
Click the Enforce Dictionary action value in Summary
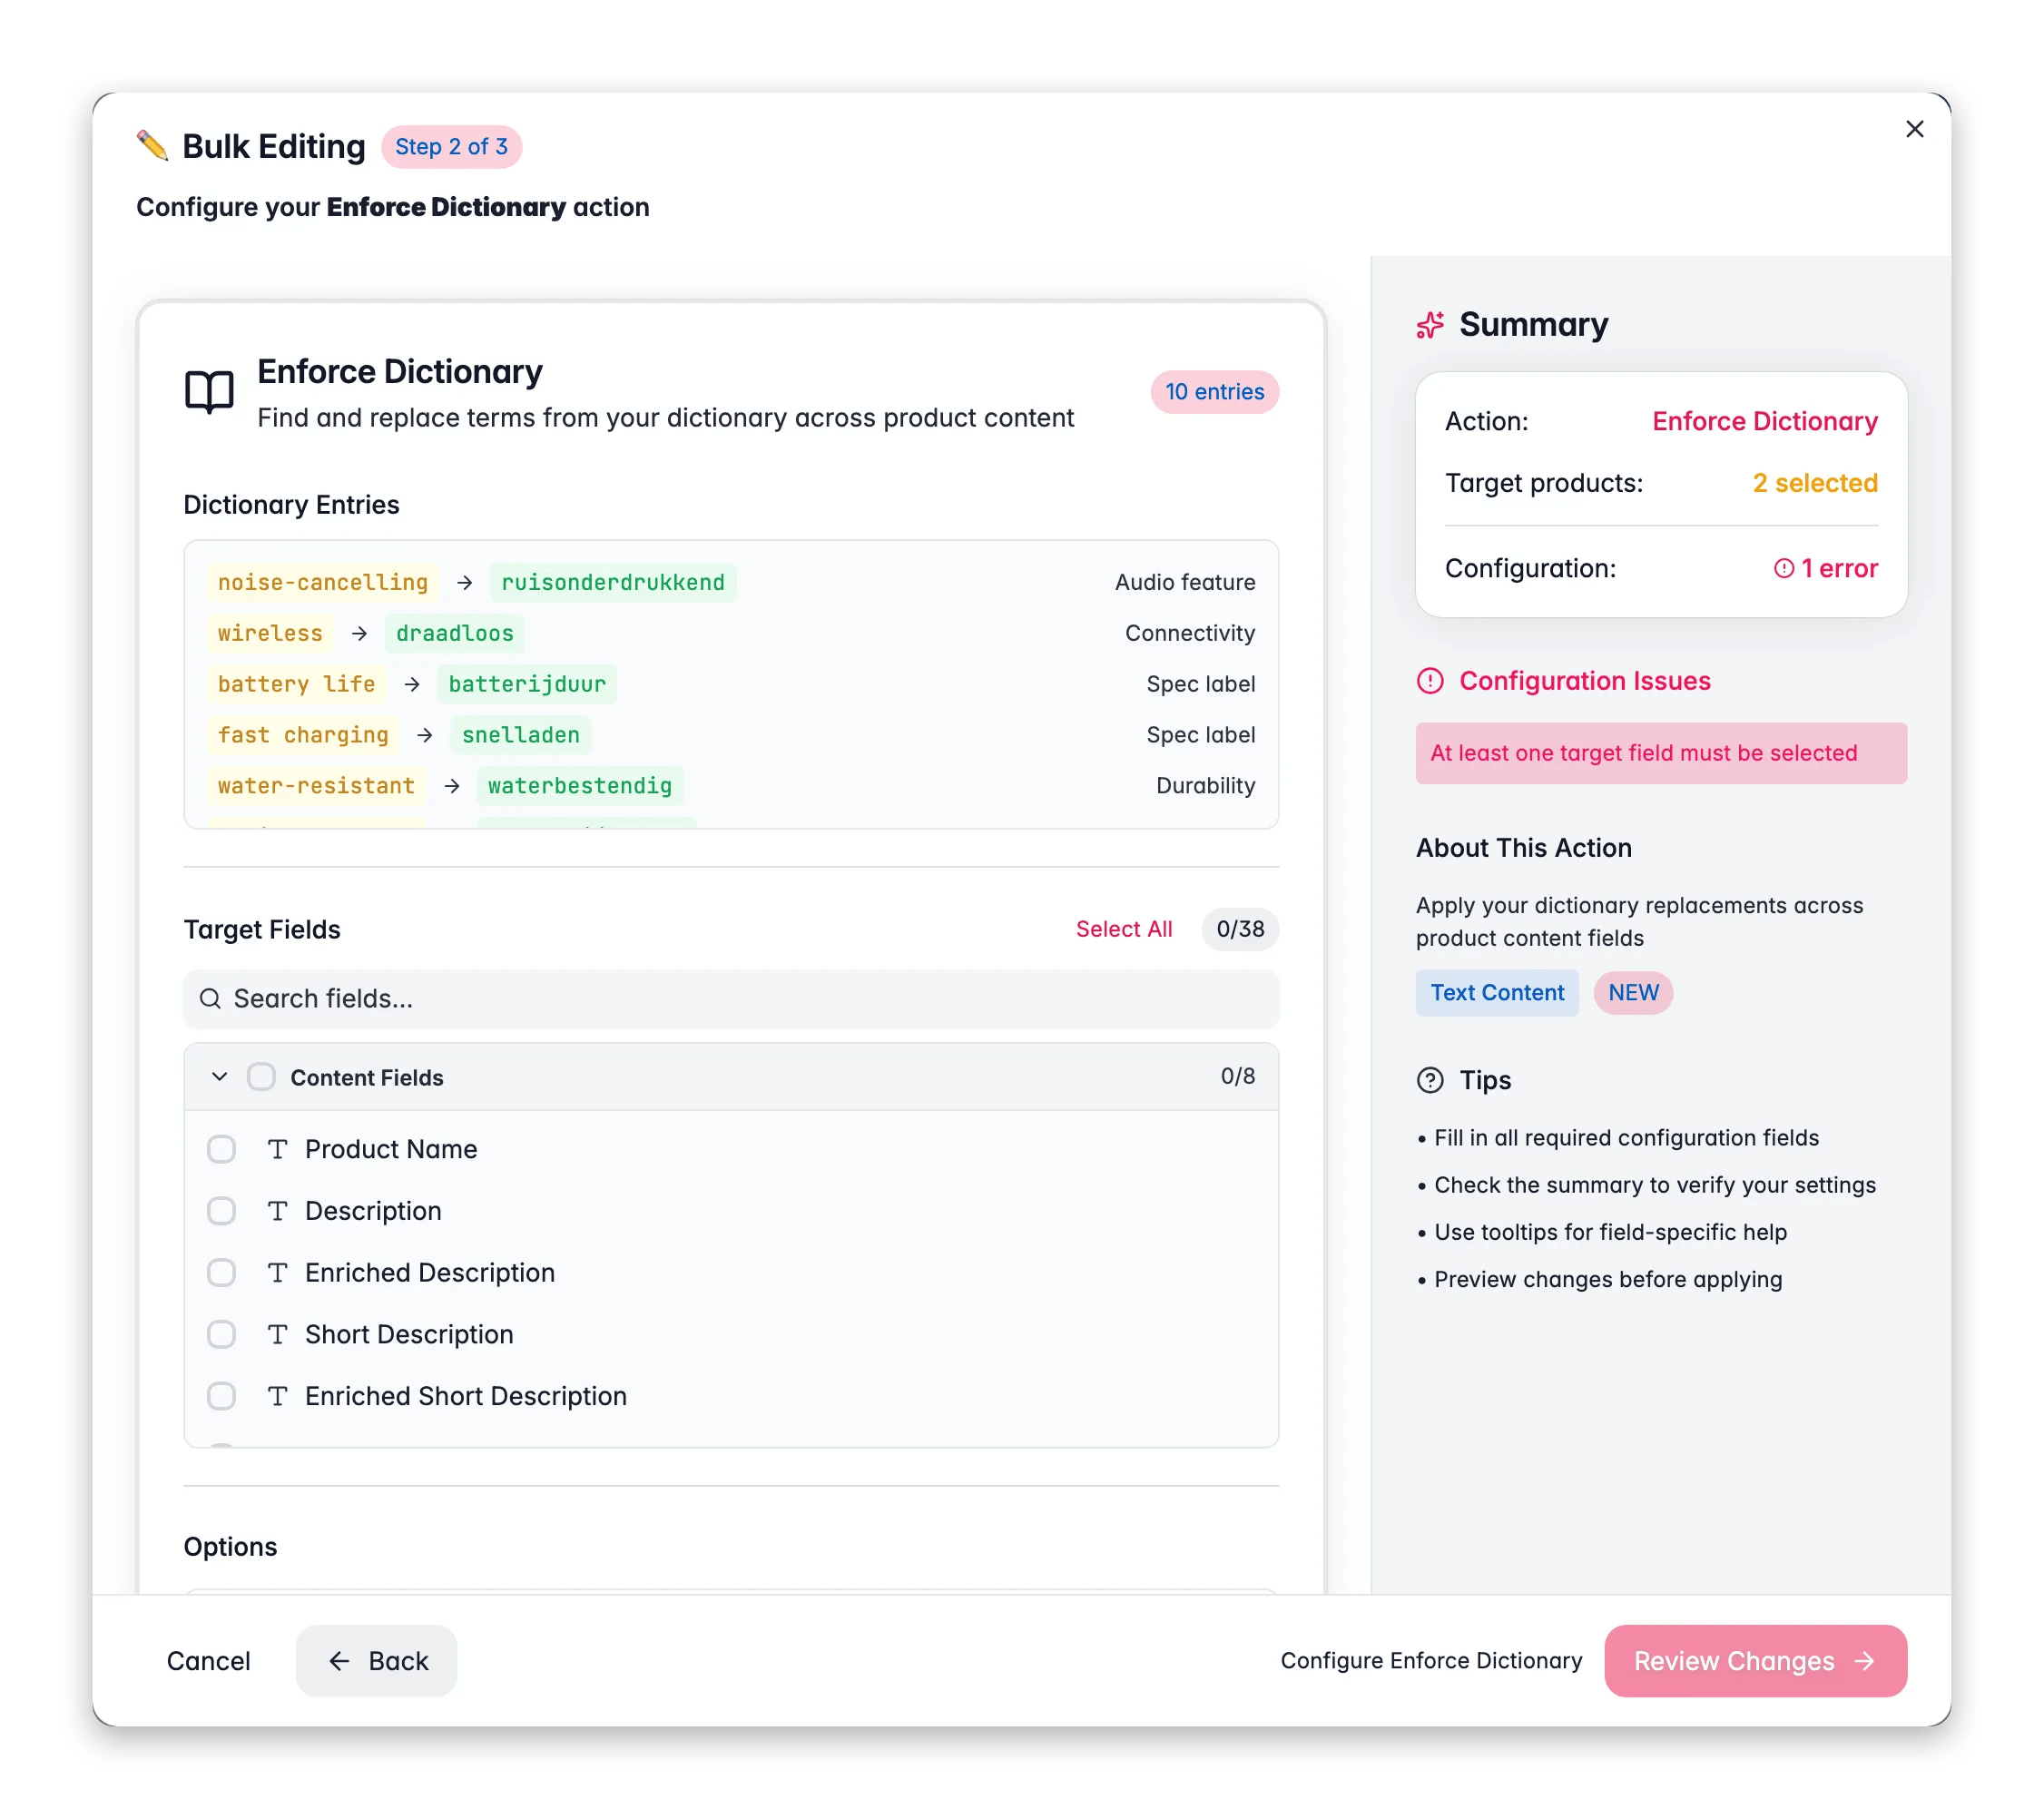tap(1765, 421)
